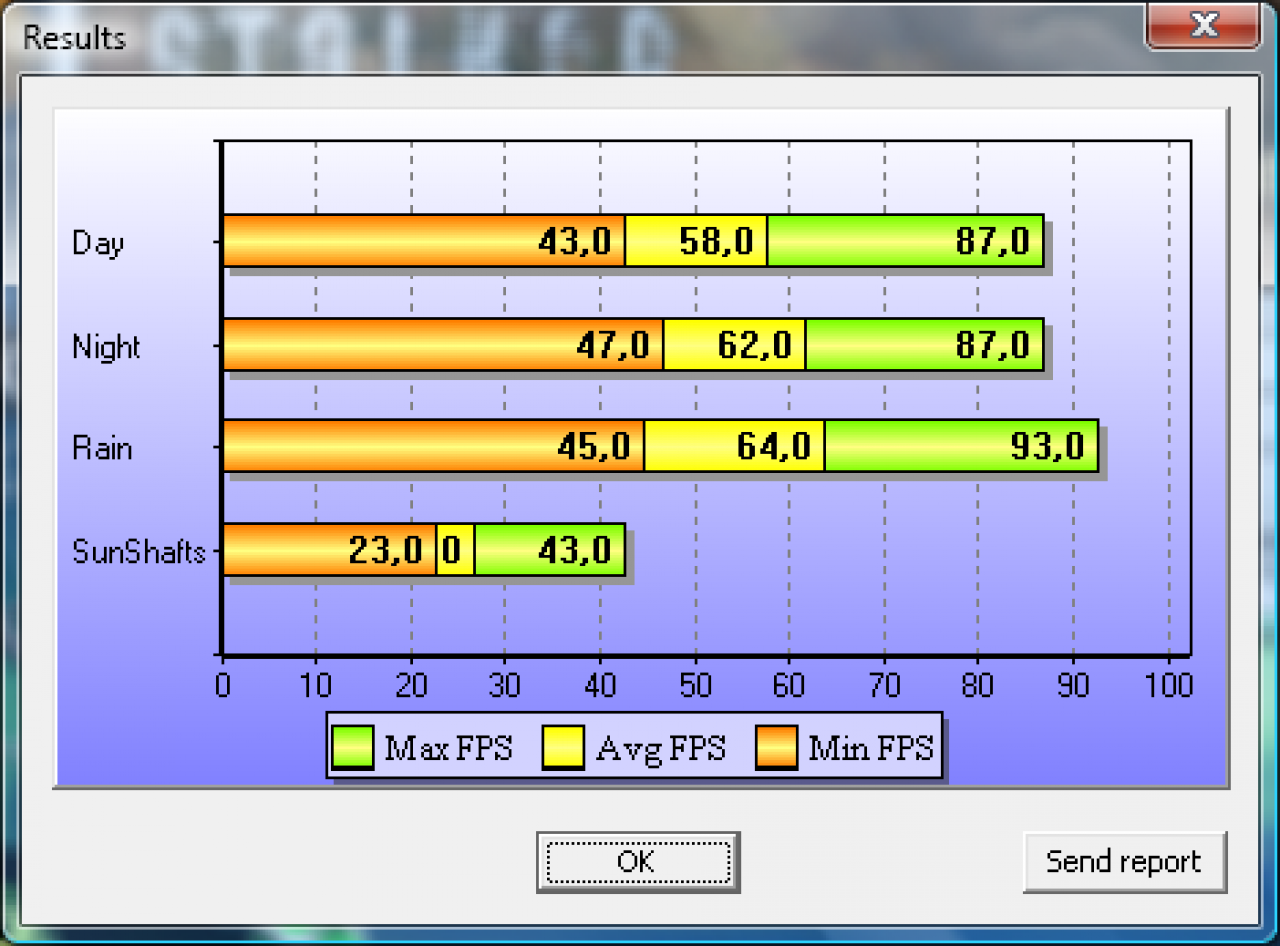Screen dimensions: 1280x946
Task: Select the Max FPS legend label
Action: coord(448,748)
